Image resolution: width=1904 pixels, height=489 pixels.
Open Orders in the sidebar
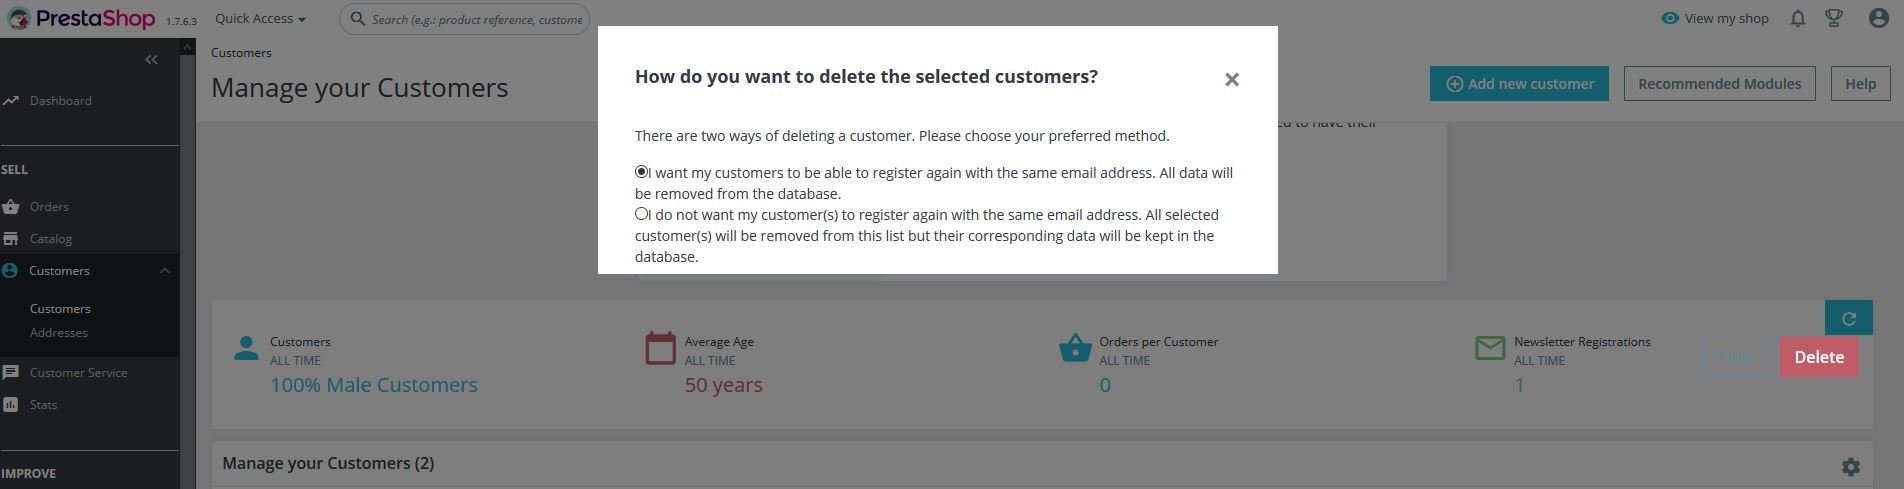point(49,207)
